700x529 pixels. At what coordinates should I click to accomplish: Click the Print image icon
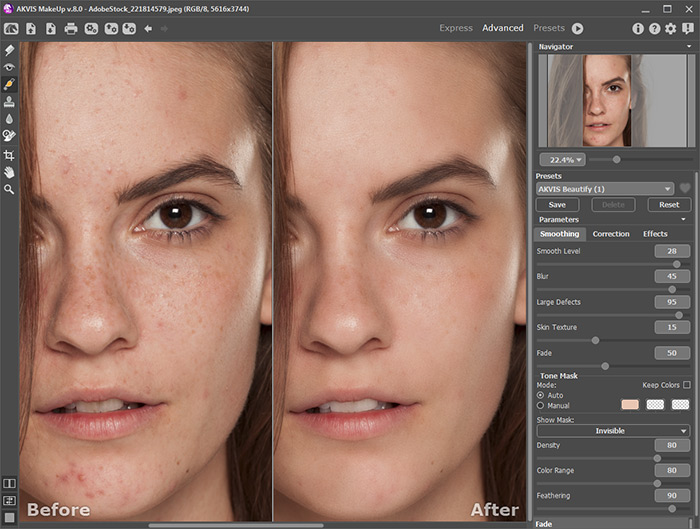click(x=71, y=28)
